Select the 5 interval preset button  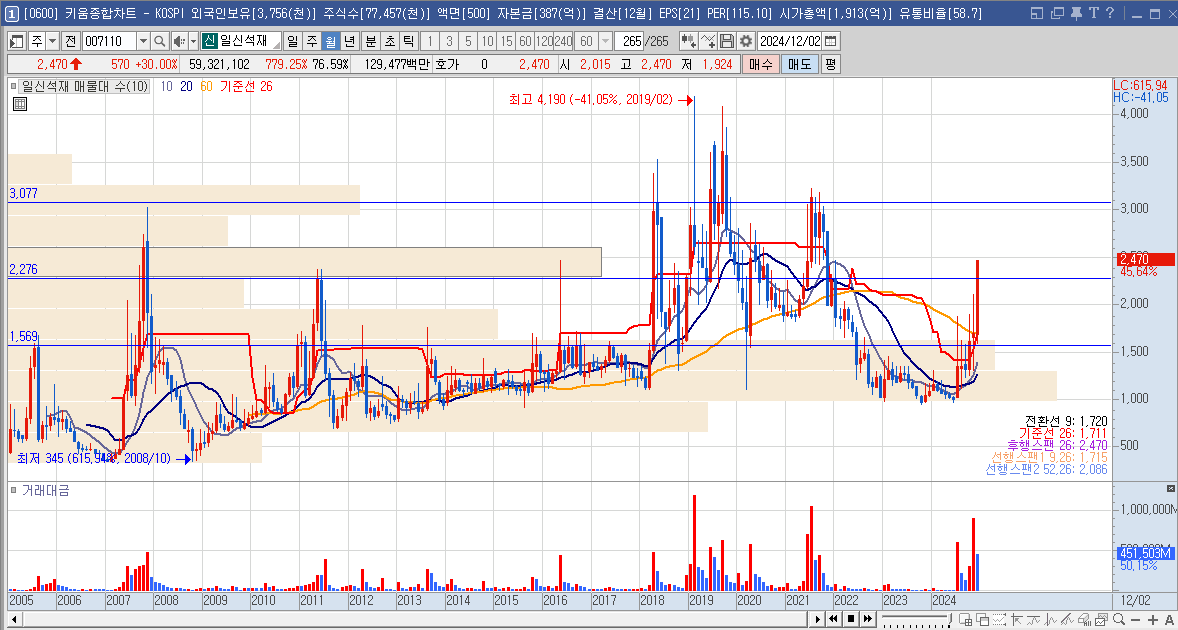coord(468,41)
